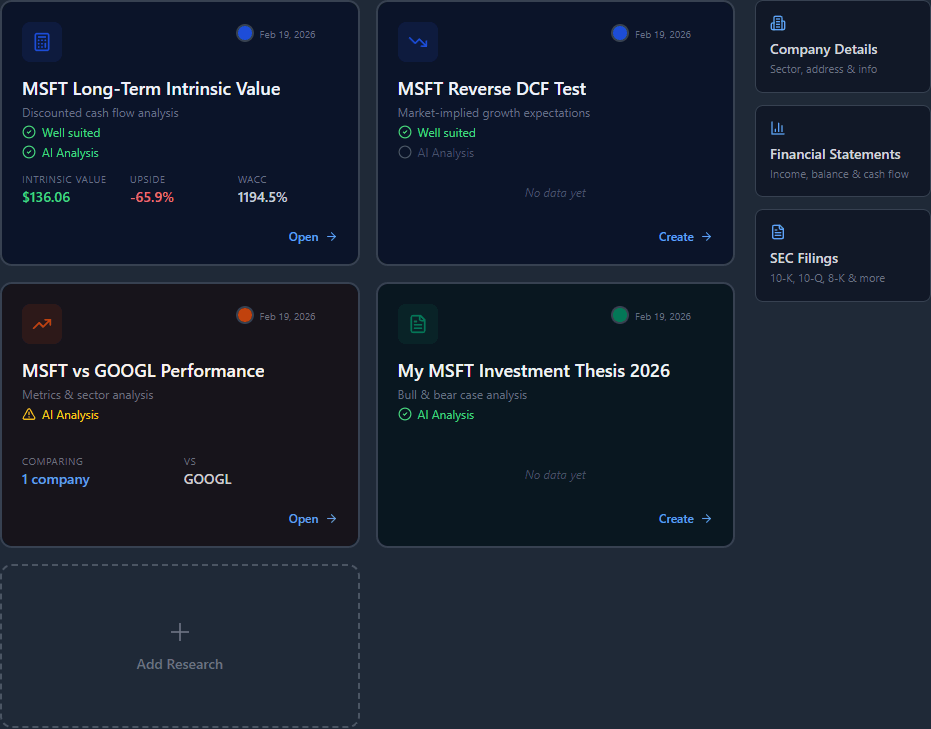Click the bar chart icon above Financial Statements

coord(778,128)
